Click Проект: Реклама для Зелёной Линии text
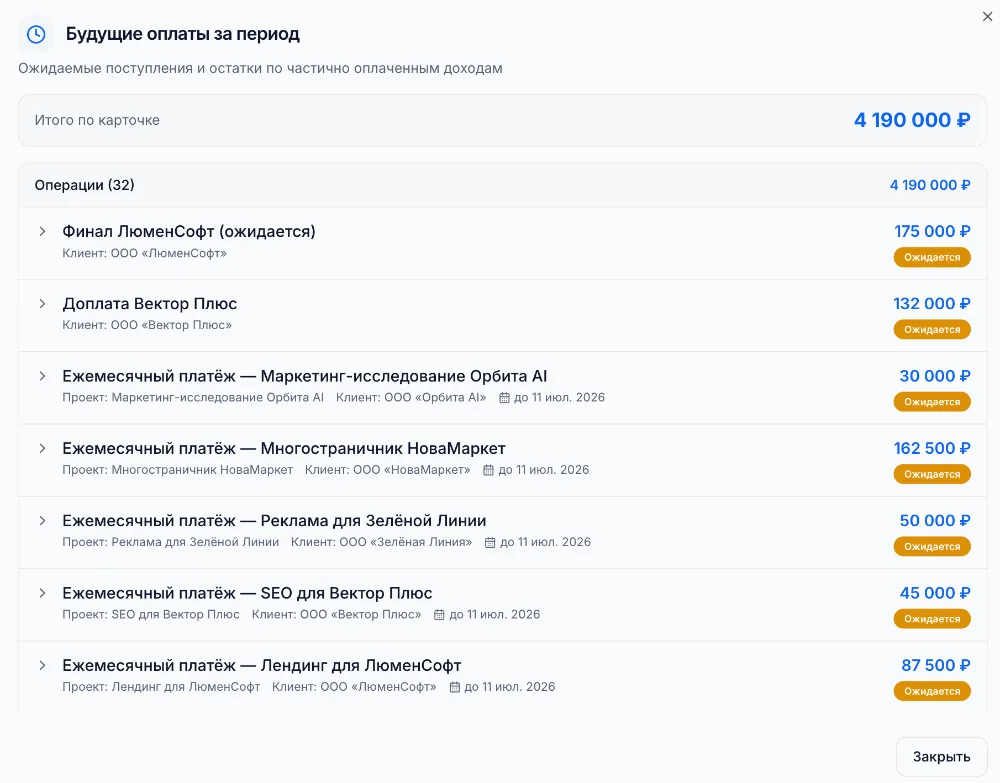Image resolution: width=1000 pixels, height=783 pixels. coord(170,543)
